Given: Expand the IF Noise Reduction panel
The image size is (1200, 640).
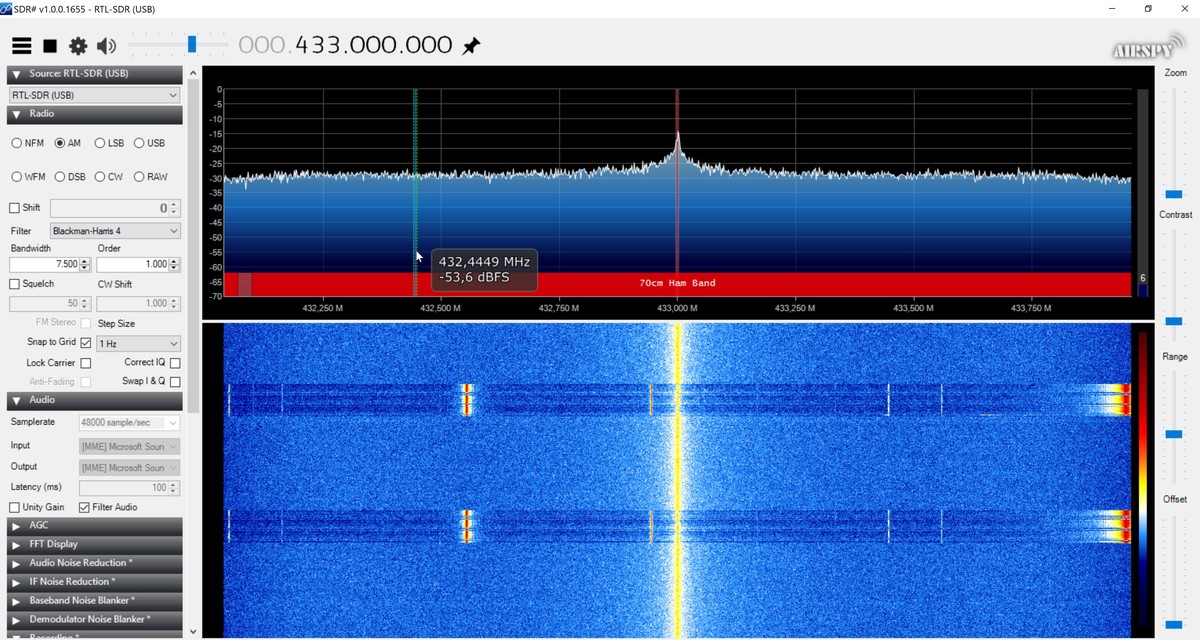Looking at the screenshot, I should click(95, 582).
